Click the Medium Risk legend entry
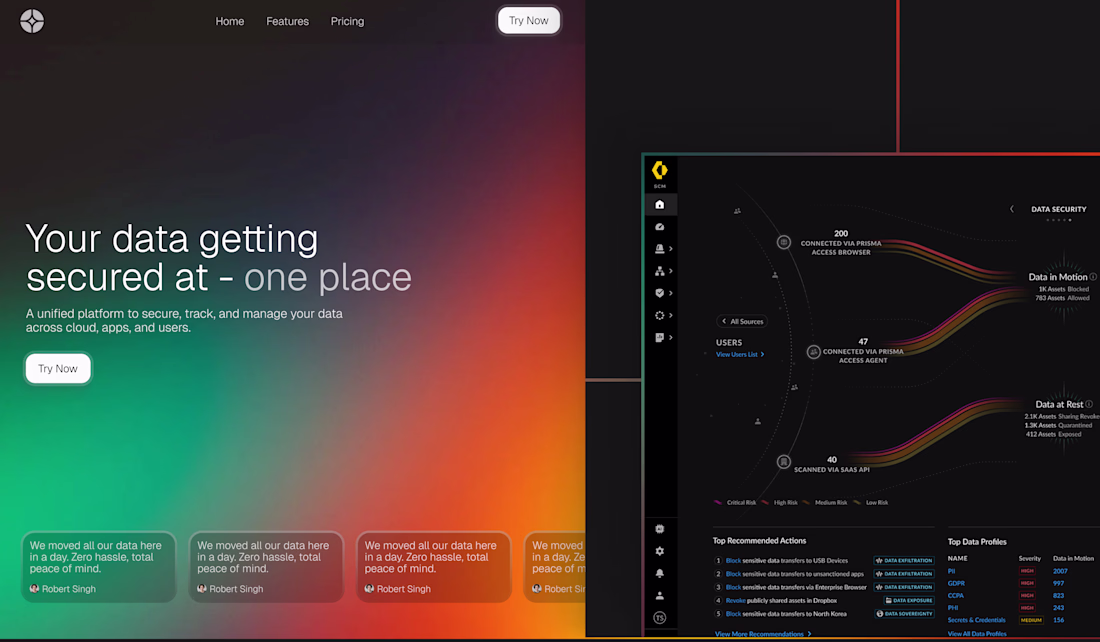The width and height of the screenshot is (1100, 642). pyautogui.click(x=825, y=502)
